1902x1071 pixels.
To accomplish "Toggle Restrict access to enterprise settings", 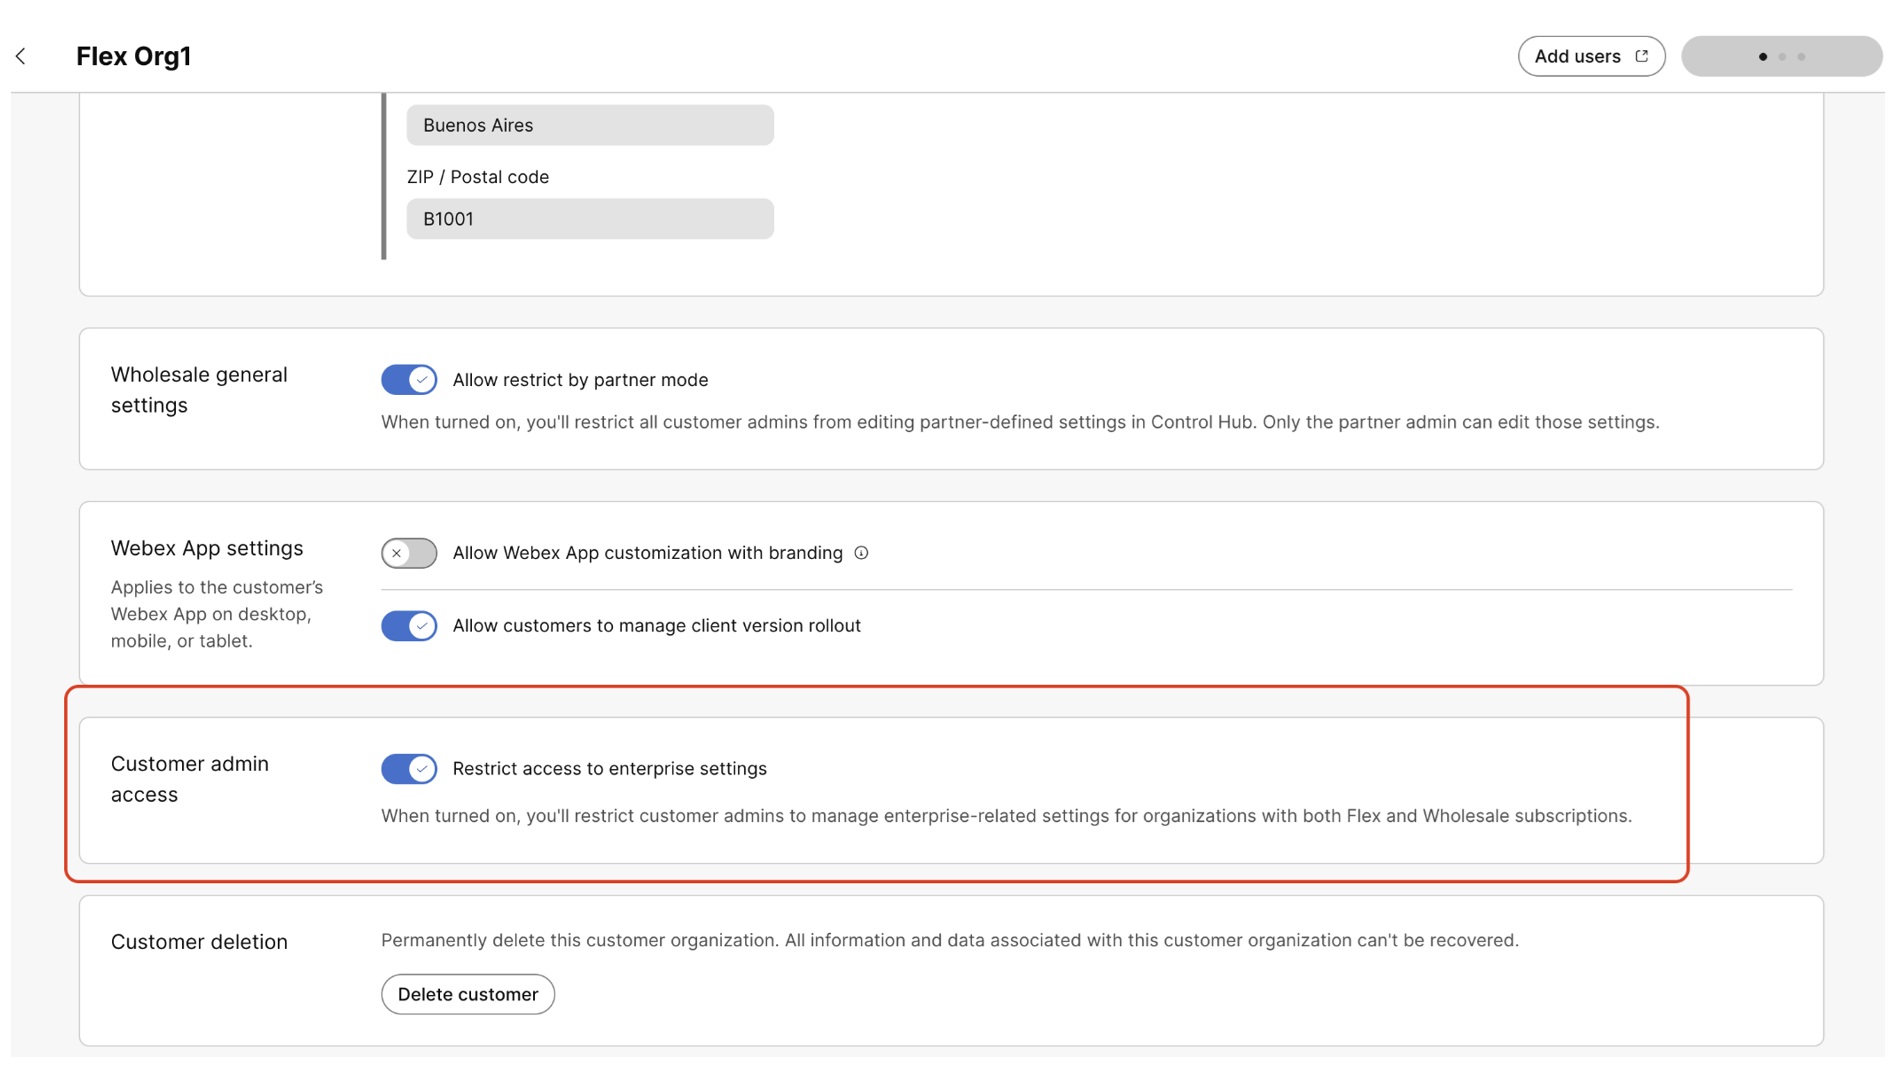I will point(409,769).
